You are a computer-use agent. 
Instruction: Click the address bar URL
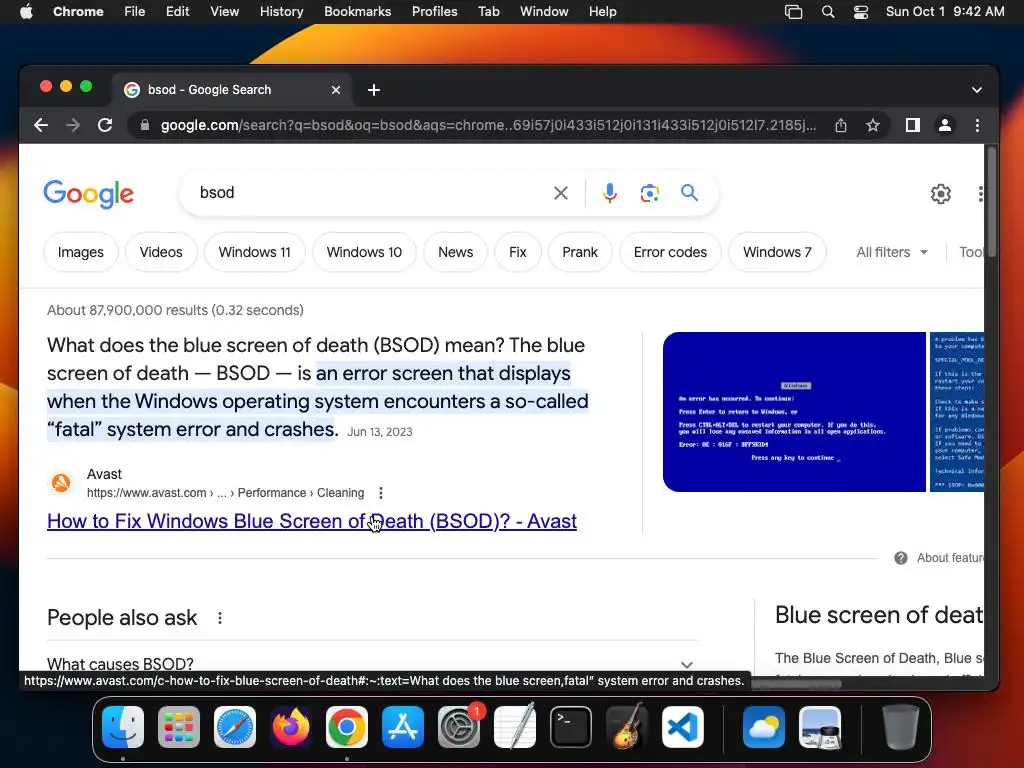pyautogui.click(x=488, y=125)
